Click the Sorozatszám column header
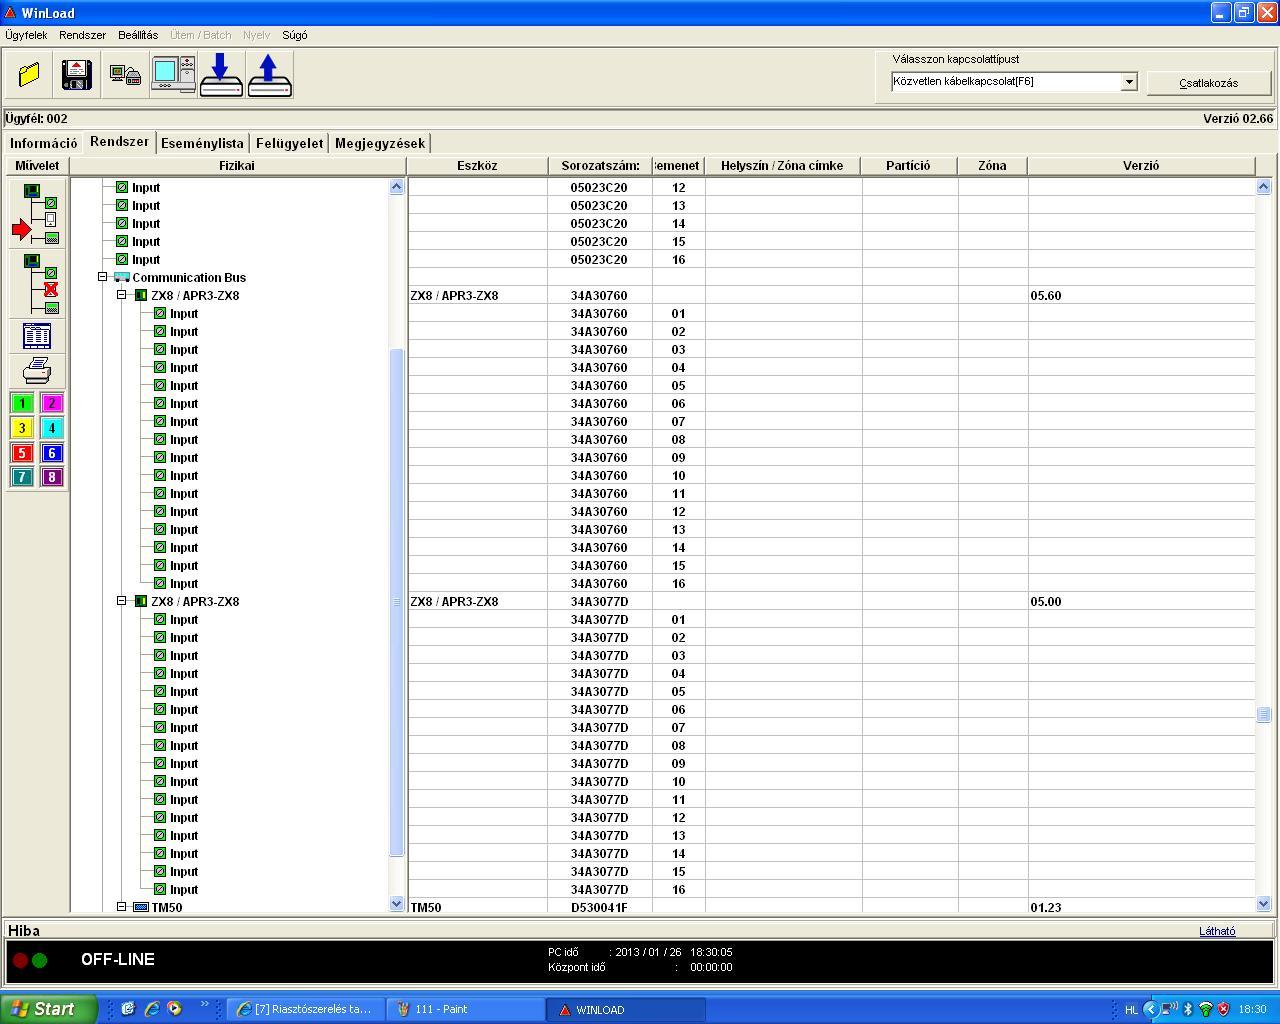The image size is (1280, 1024). pyautogui.click(x=600, y=166)
